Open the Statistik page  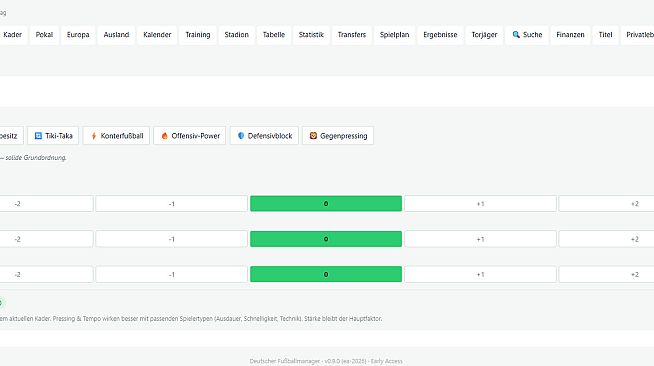(311, 35)
